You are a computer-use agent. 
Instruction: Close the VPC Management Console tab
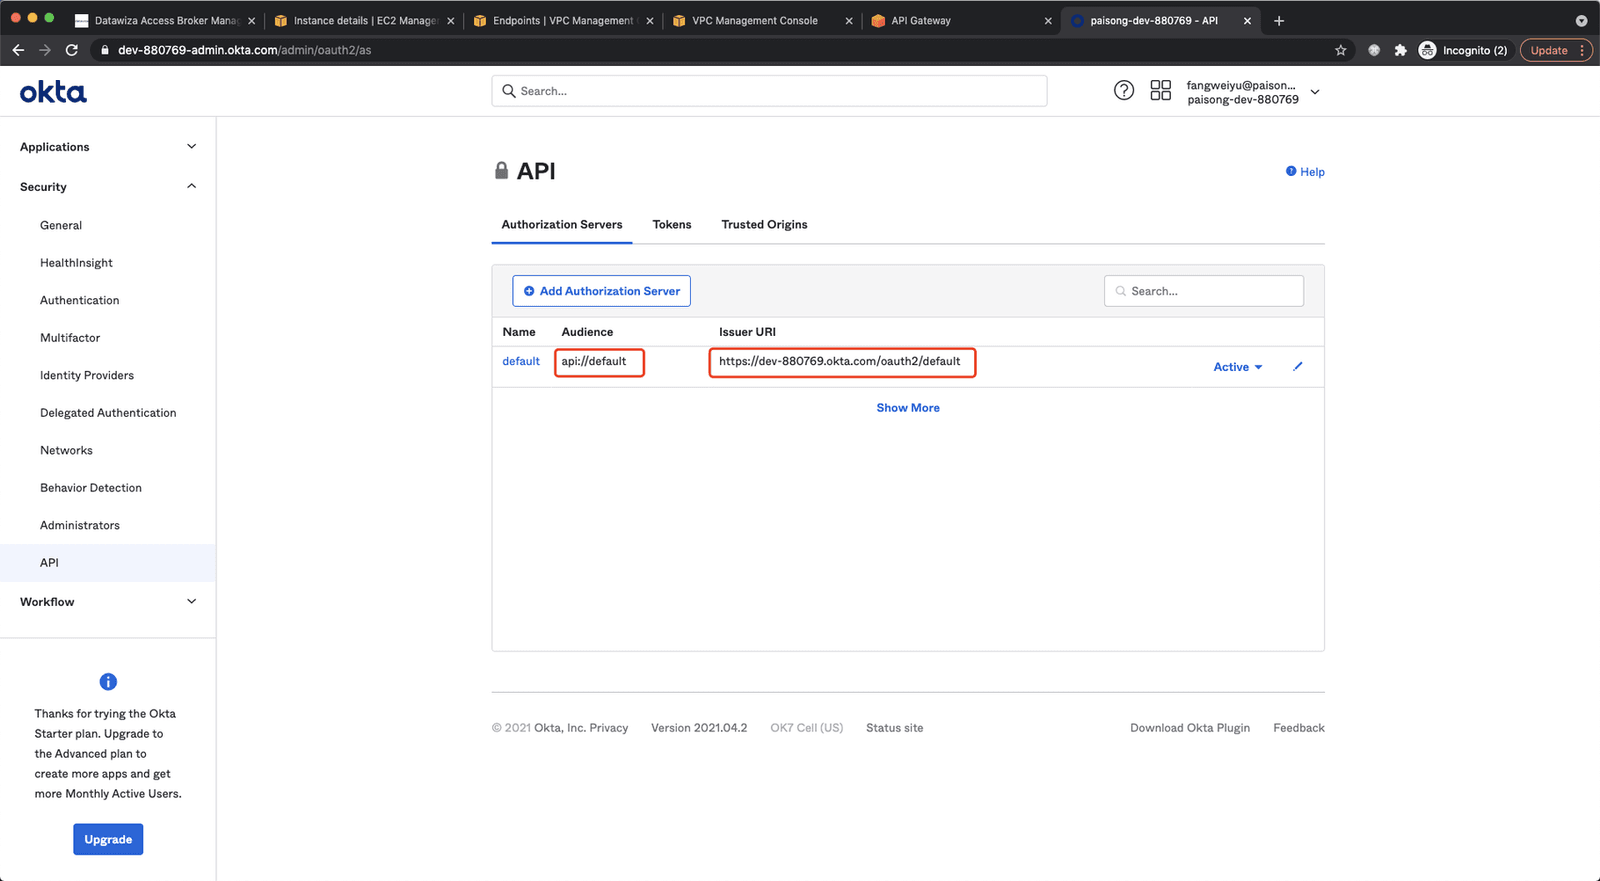(849, 20)
